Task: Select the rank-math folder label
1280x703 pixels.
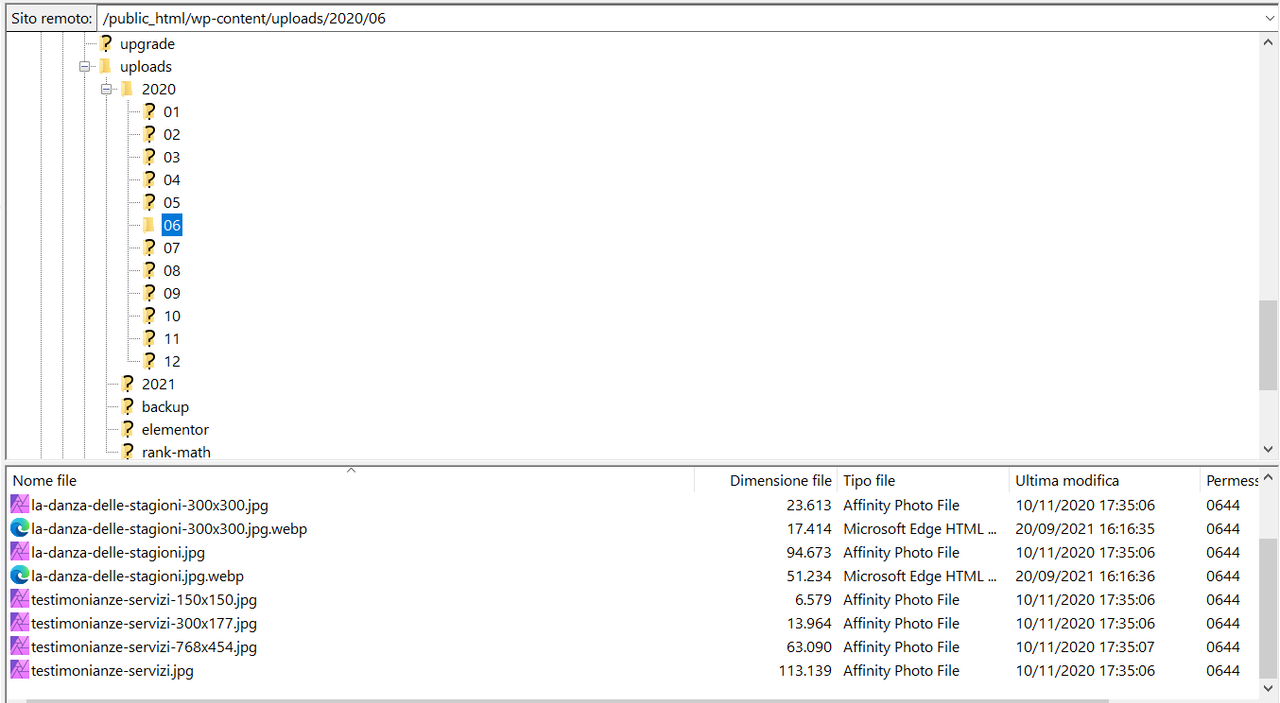Action: (x=176, y=452)
